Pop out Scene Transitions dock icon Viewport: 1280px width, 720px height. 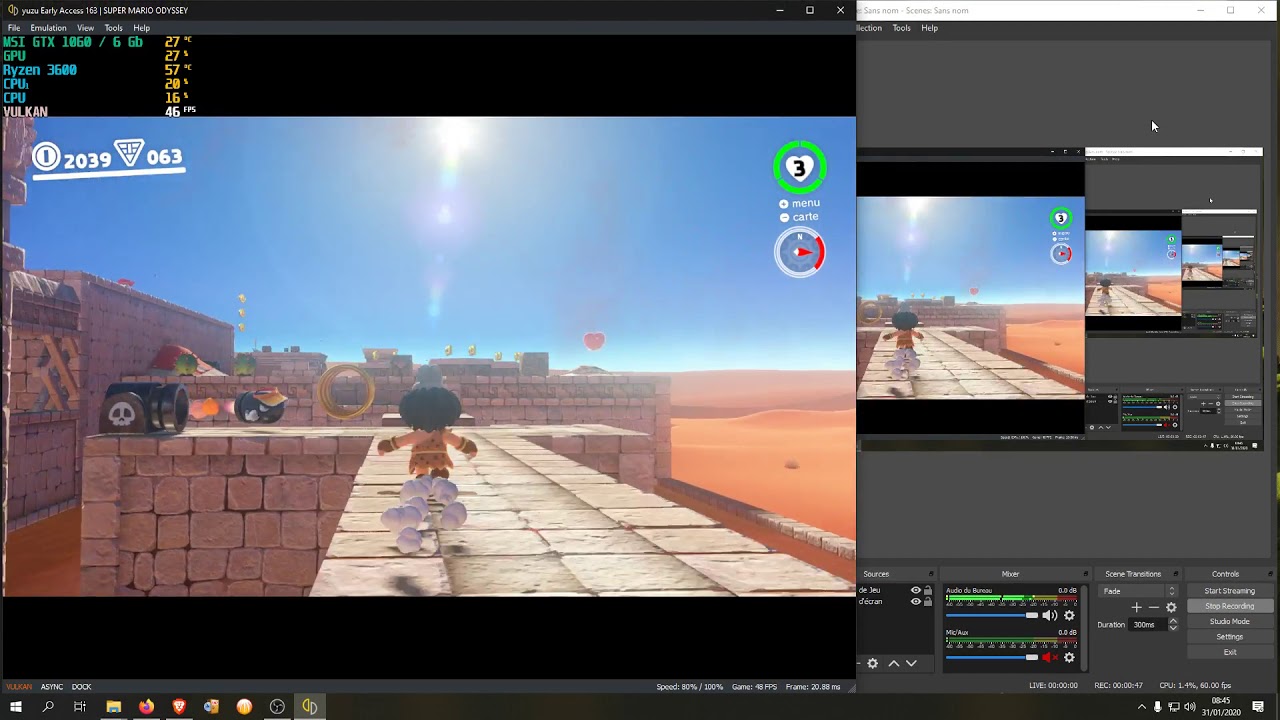point(1175,574)
